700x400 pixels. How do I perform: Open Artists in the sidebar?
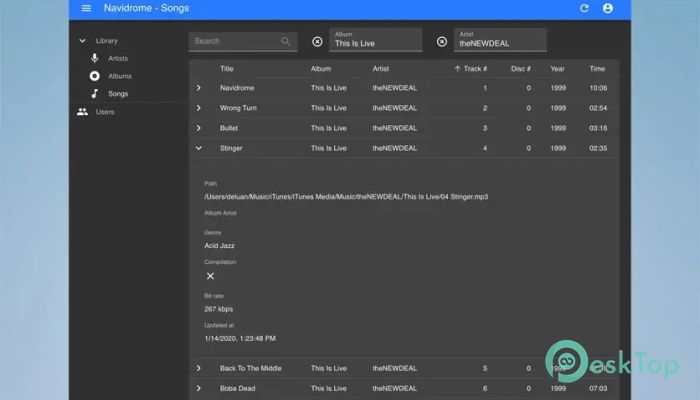[118, 58]
